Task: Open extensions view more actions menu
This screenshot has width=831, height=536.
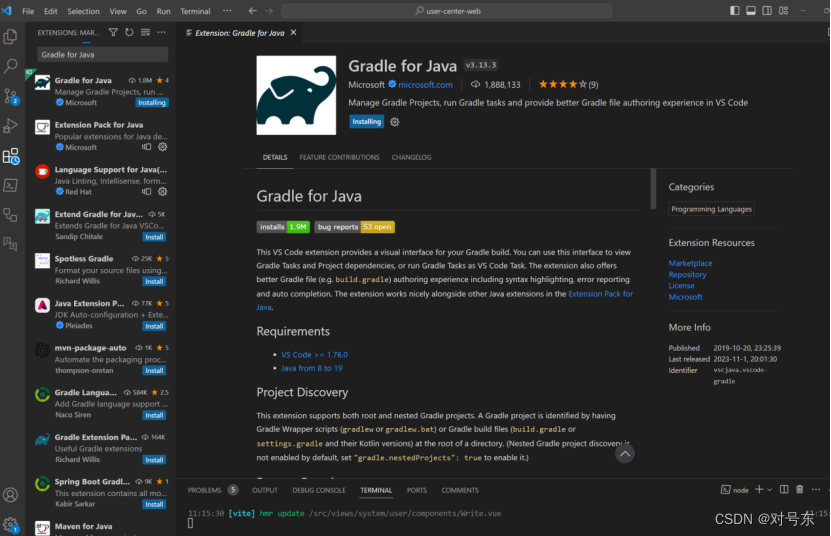Action: coord(161,32)
